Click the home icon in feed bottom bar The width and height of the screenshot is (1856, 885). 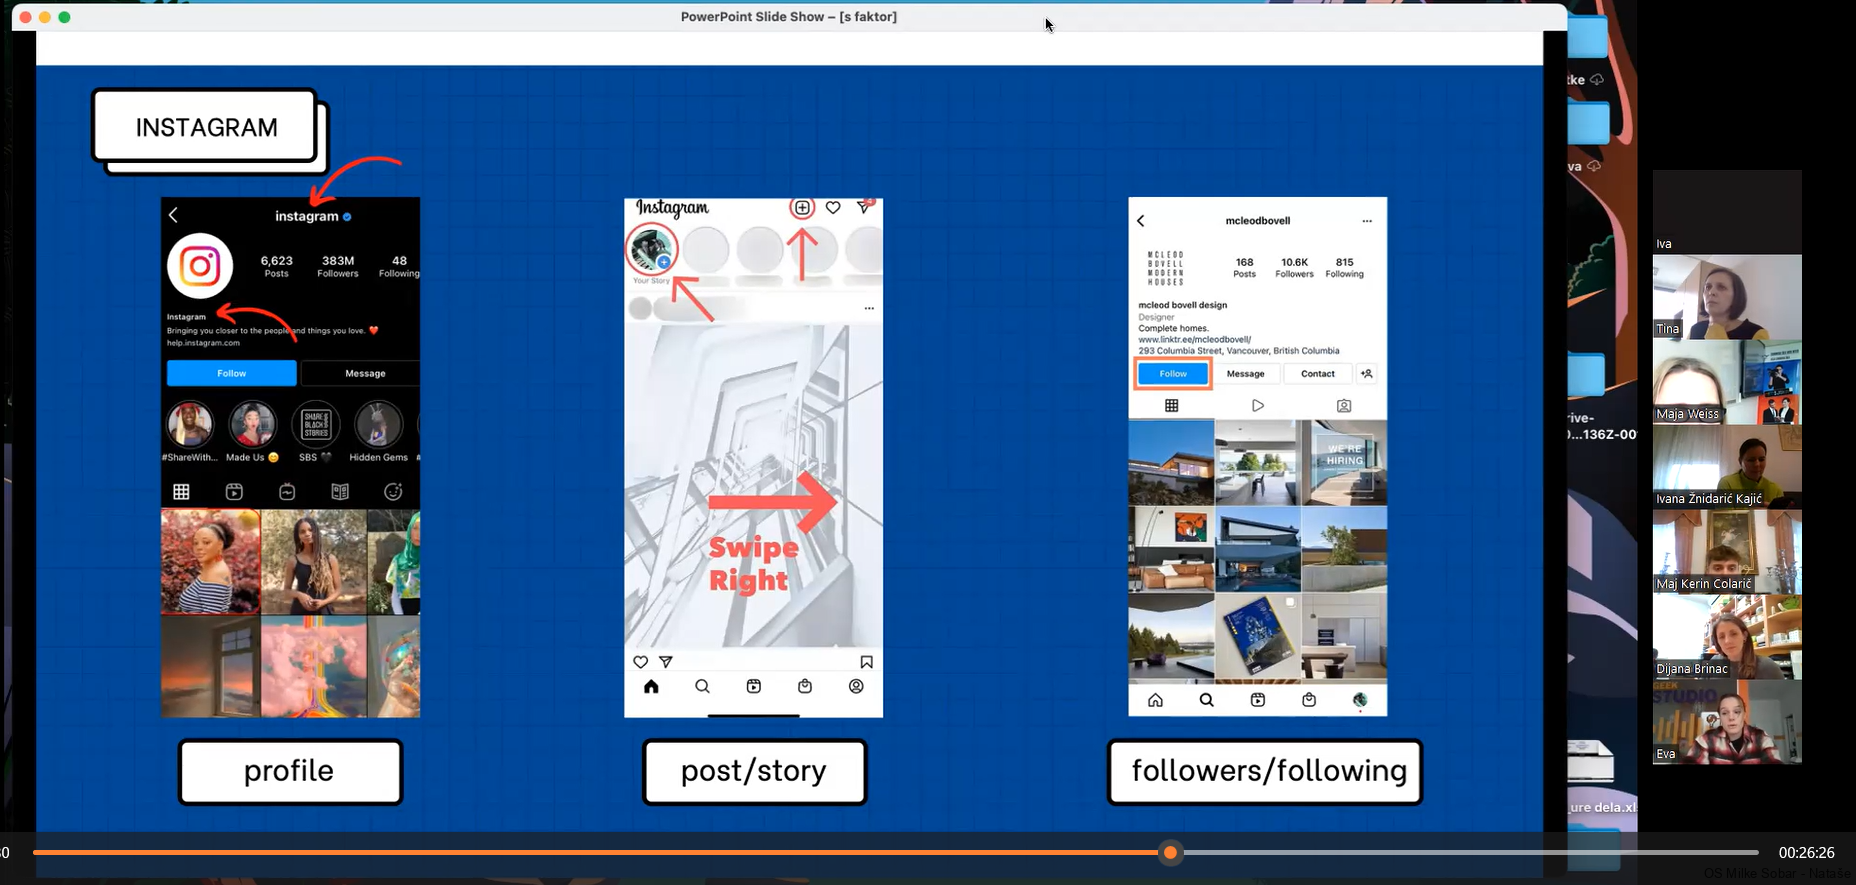(x=651, y=686)
